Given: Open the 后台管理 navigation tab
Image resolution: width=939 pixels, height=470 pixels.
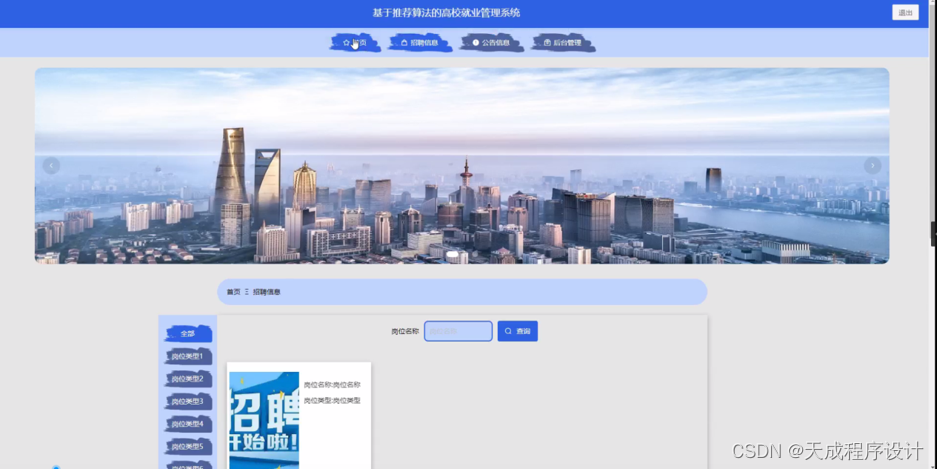Looking at the screenshot, I should tap(563, 43).
